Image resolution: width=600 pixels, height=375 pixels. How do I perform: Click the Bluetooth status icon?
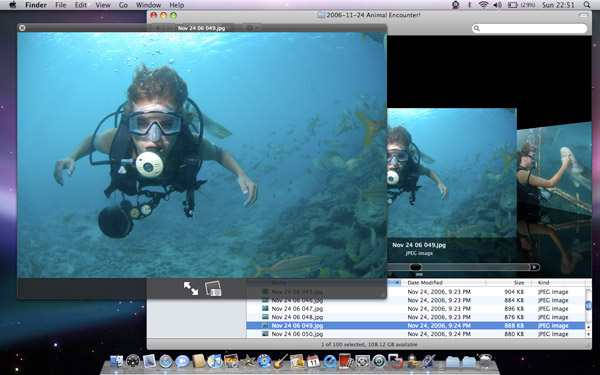pyautogui.click(x=470, y=5)
